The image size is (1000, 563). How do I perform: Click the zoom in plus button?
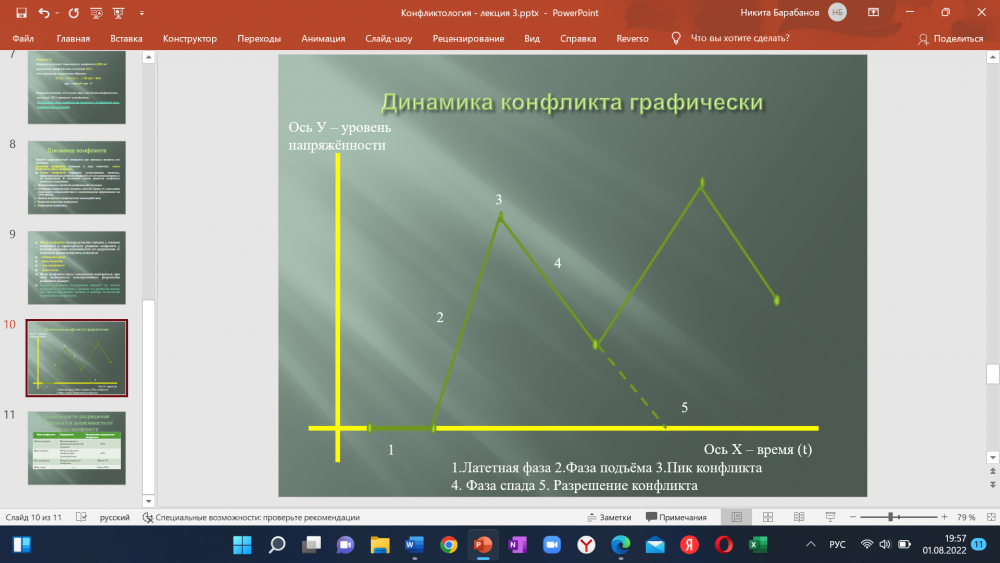click(x=945, y=517)
